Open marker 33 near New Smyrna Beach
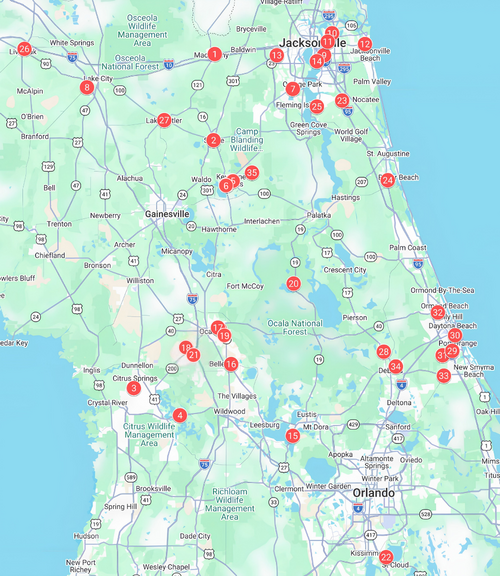 click(x=444, y=376)
